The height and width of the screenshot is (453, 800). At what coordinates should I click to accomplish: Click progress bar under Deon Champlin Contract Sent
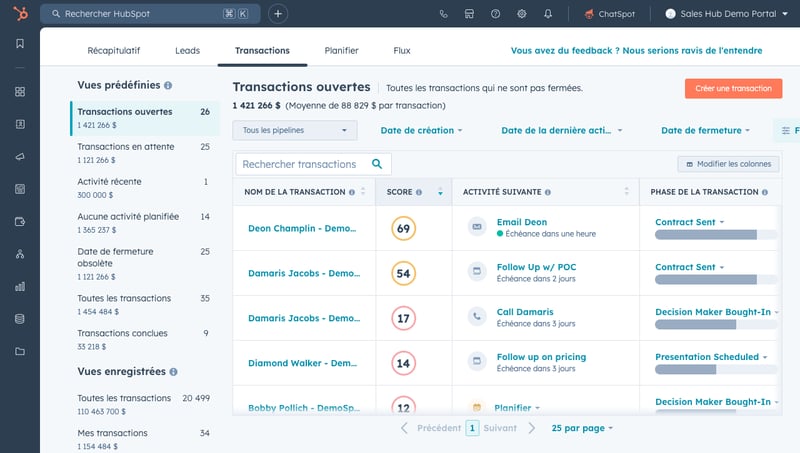716,235
